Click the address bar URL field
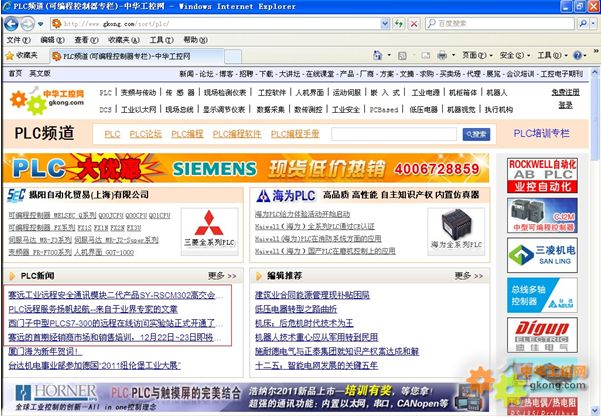The width and height of the screenshot is (601, 417). tap(217, 24)
